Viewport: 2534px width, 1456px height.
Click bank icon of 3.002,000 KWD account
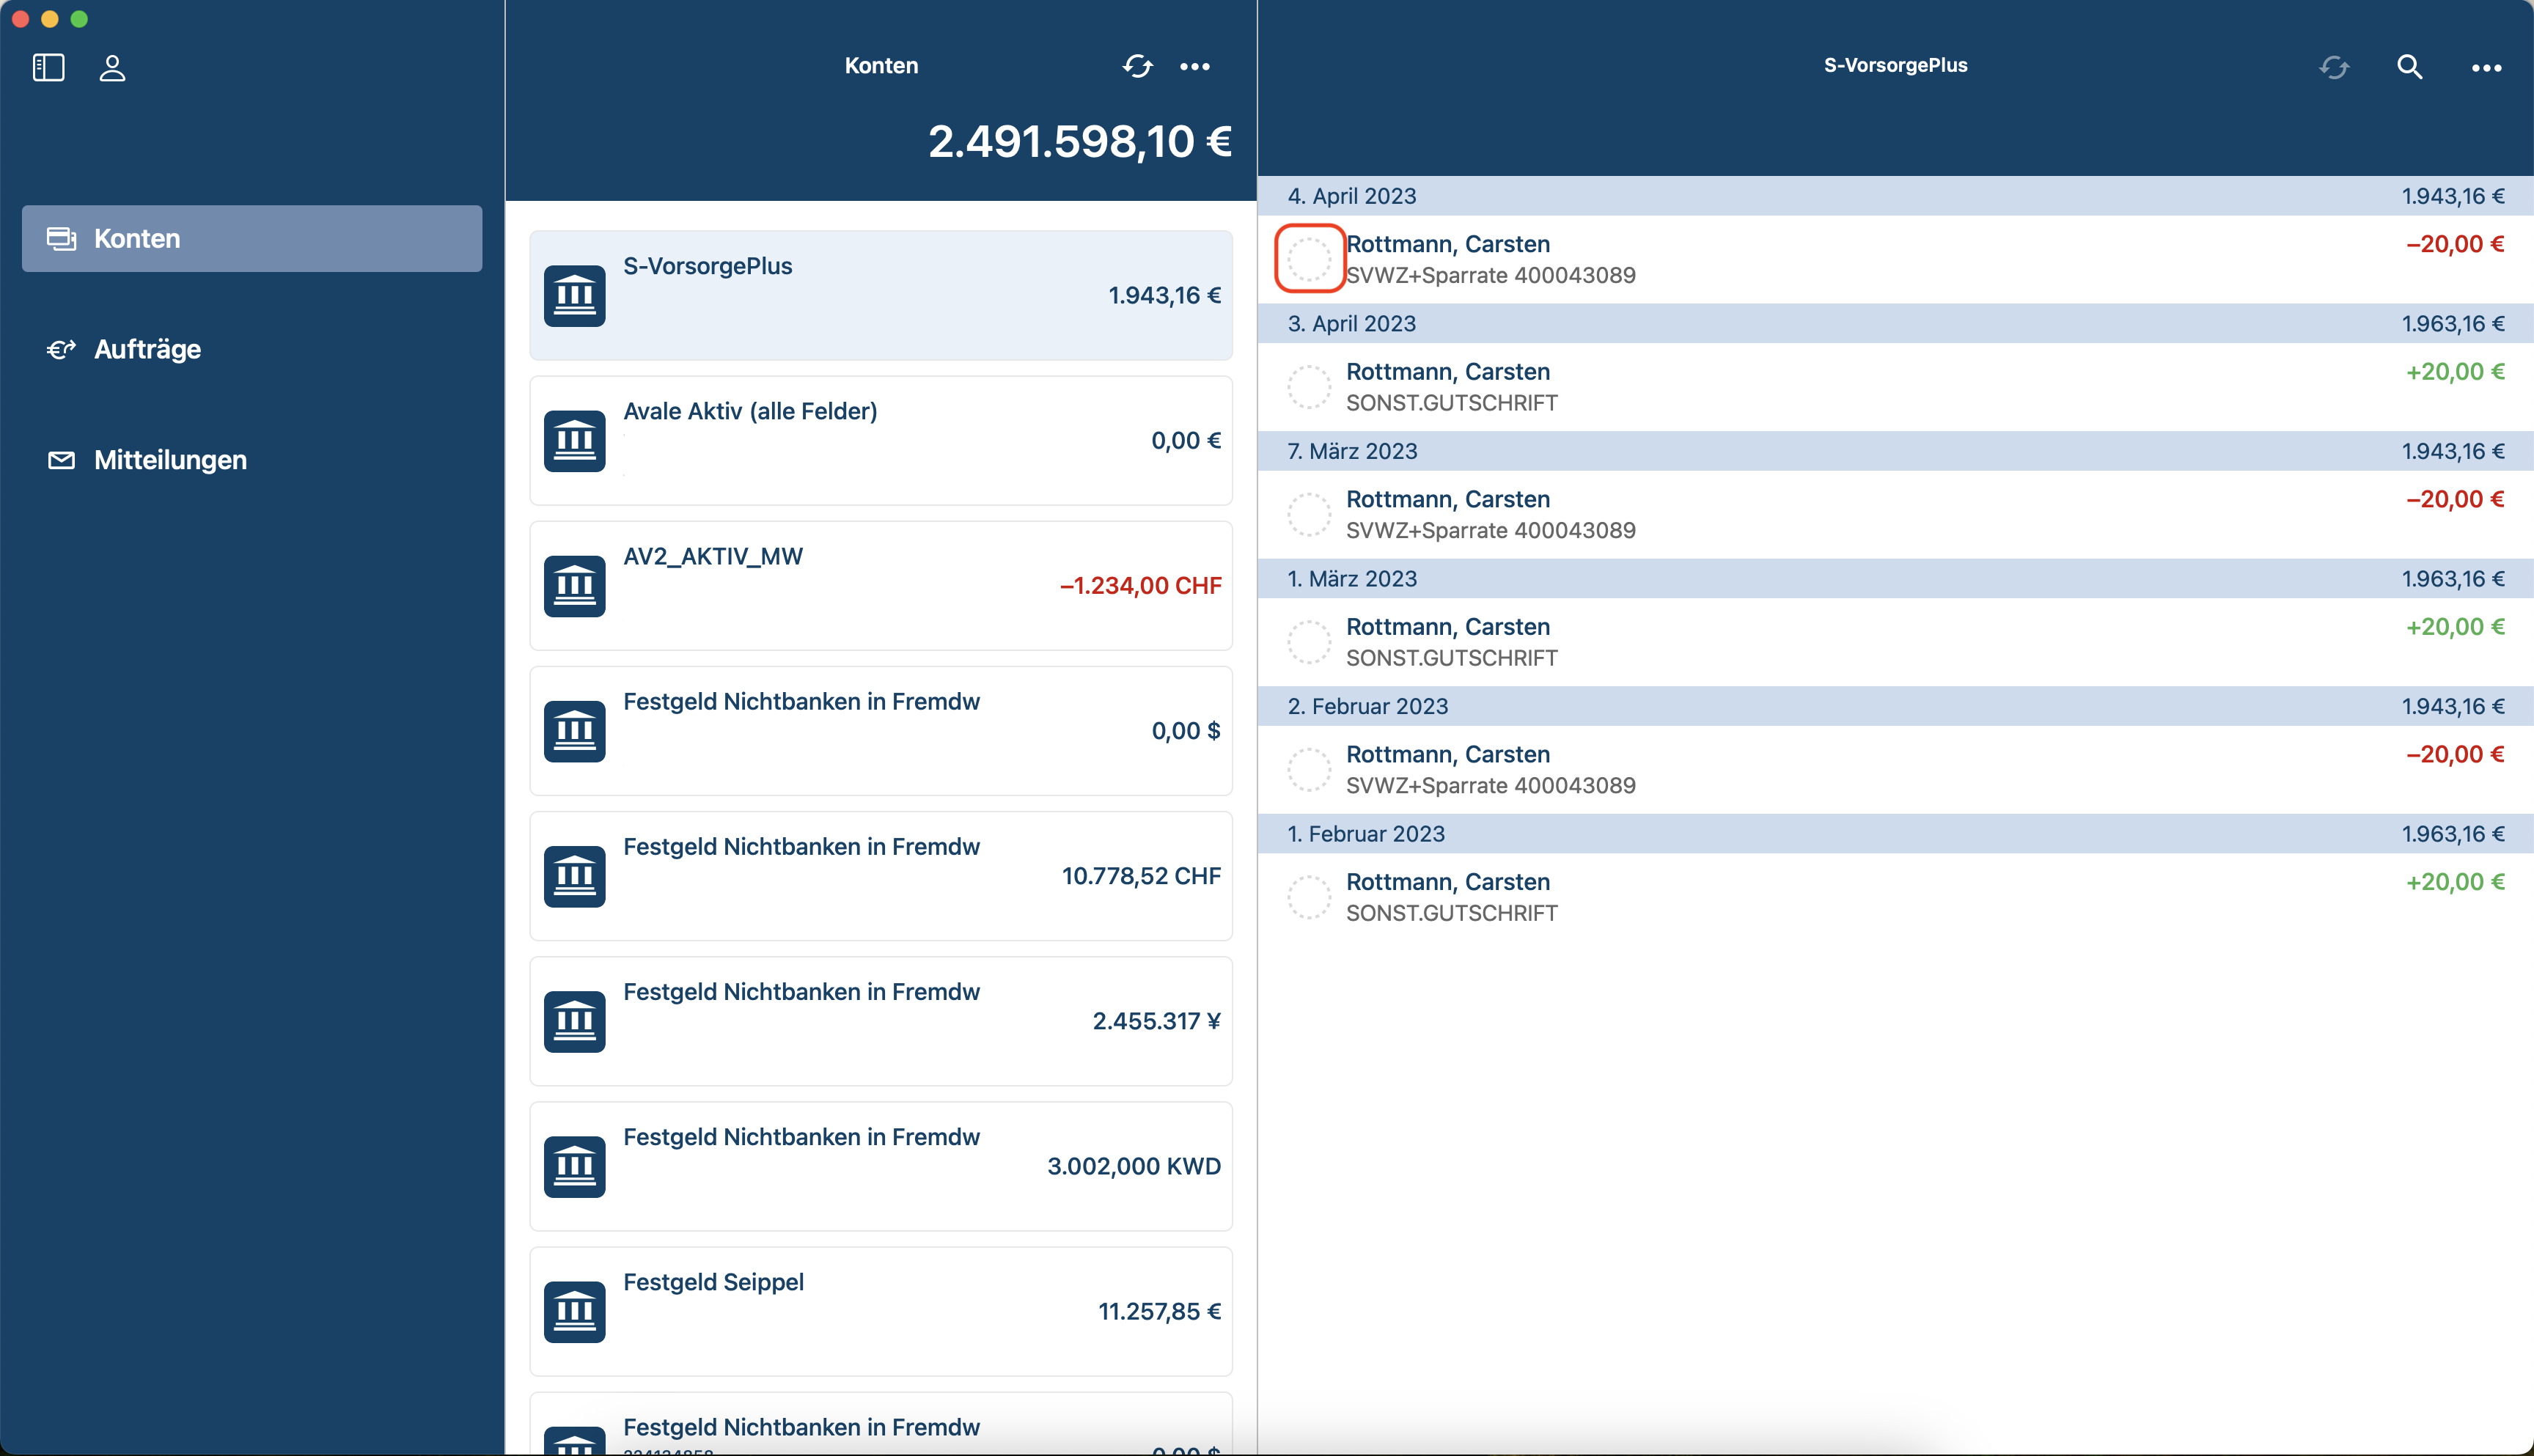point(574,1166)
